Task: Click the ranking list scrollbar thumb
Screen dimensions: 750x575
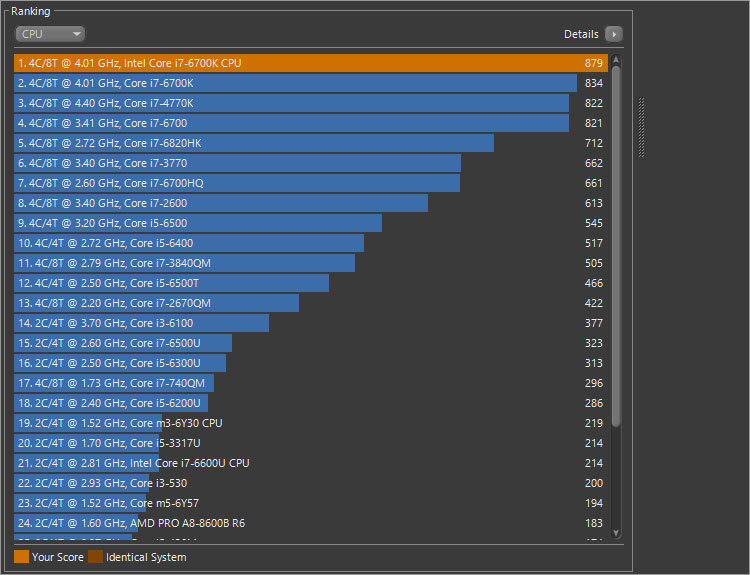Action: click(x=616, y=246)
